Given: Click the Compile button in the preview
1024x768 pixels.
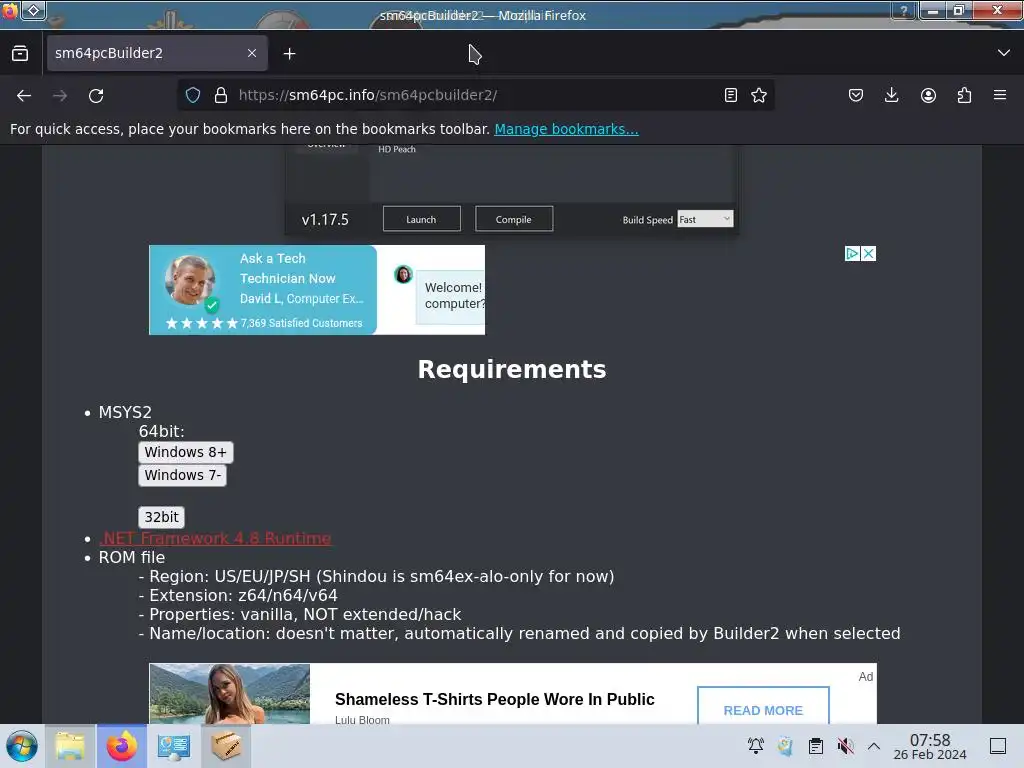Looking at the screenshot, I should click(513, 219).
